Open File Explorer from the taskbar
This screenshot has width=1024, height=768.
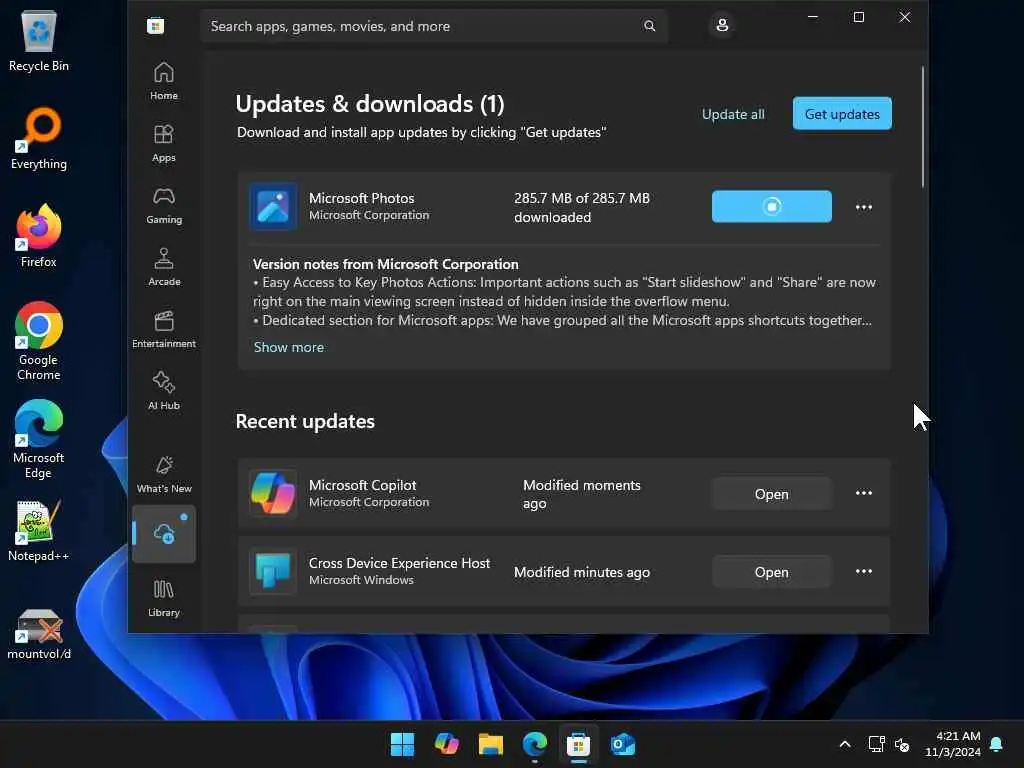coord(490,744)
